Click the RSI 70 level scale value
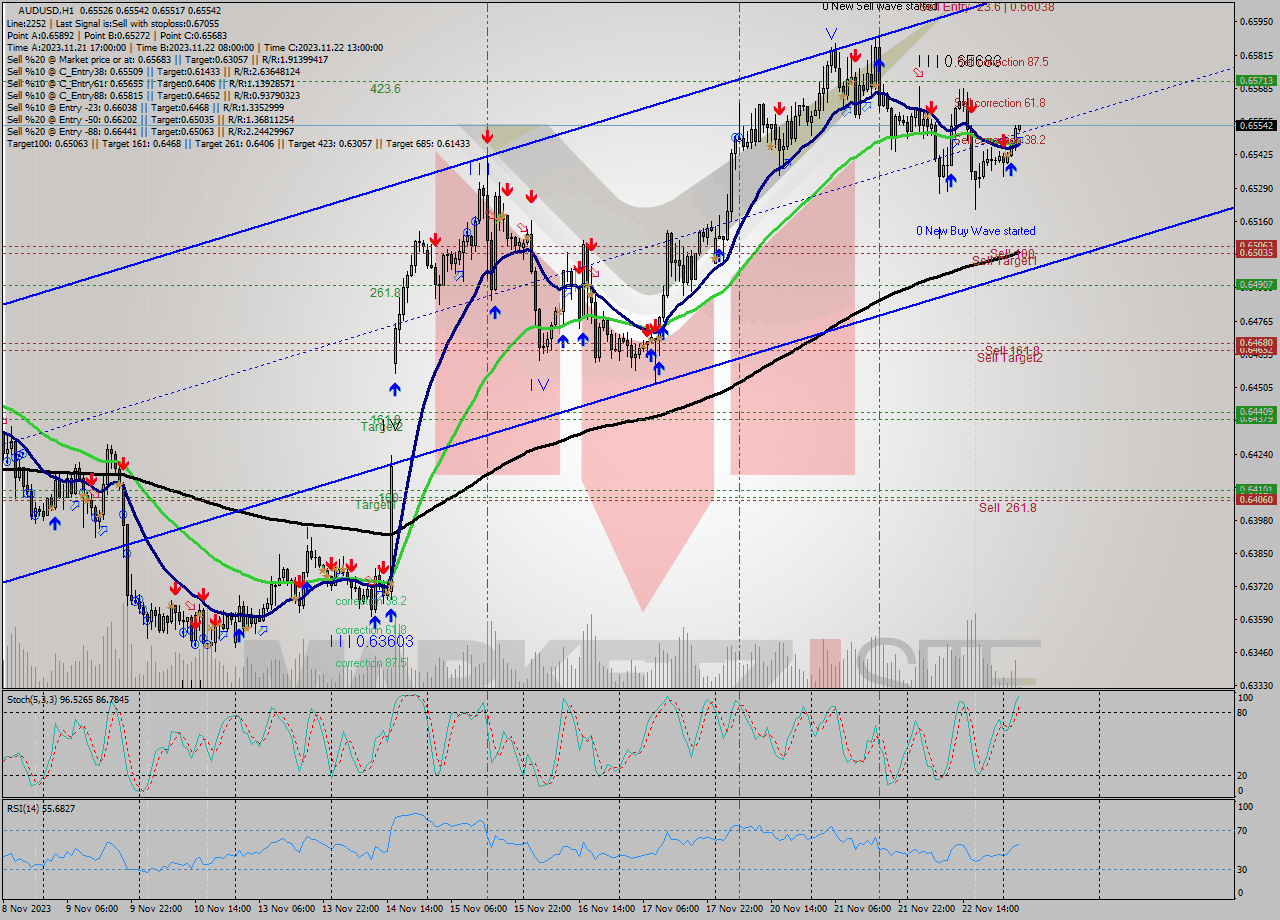The width and height of the screenshot is (1280, 920). pos(1241,830)
